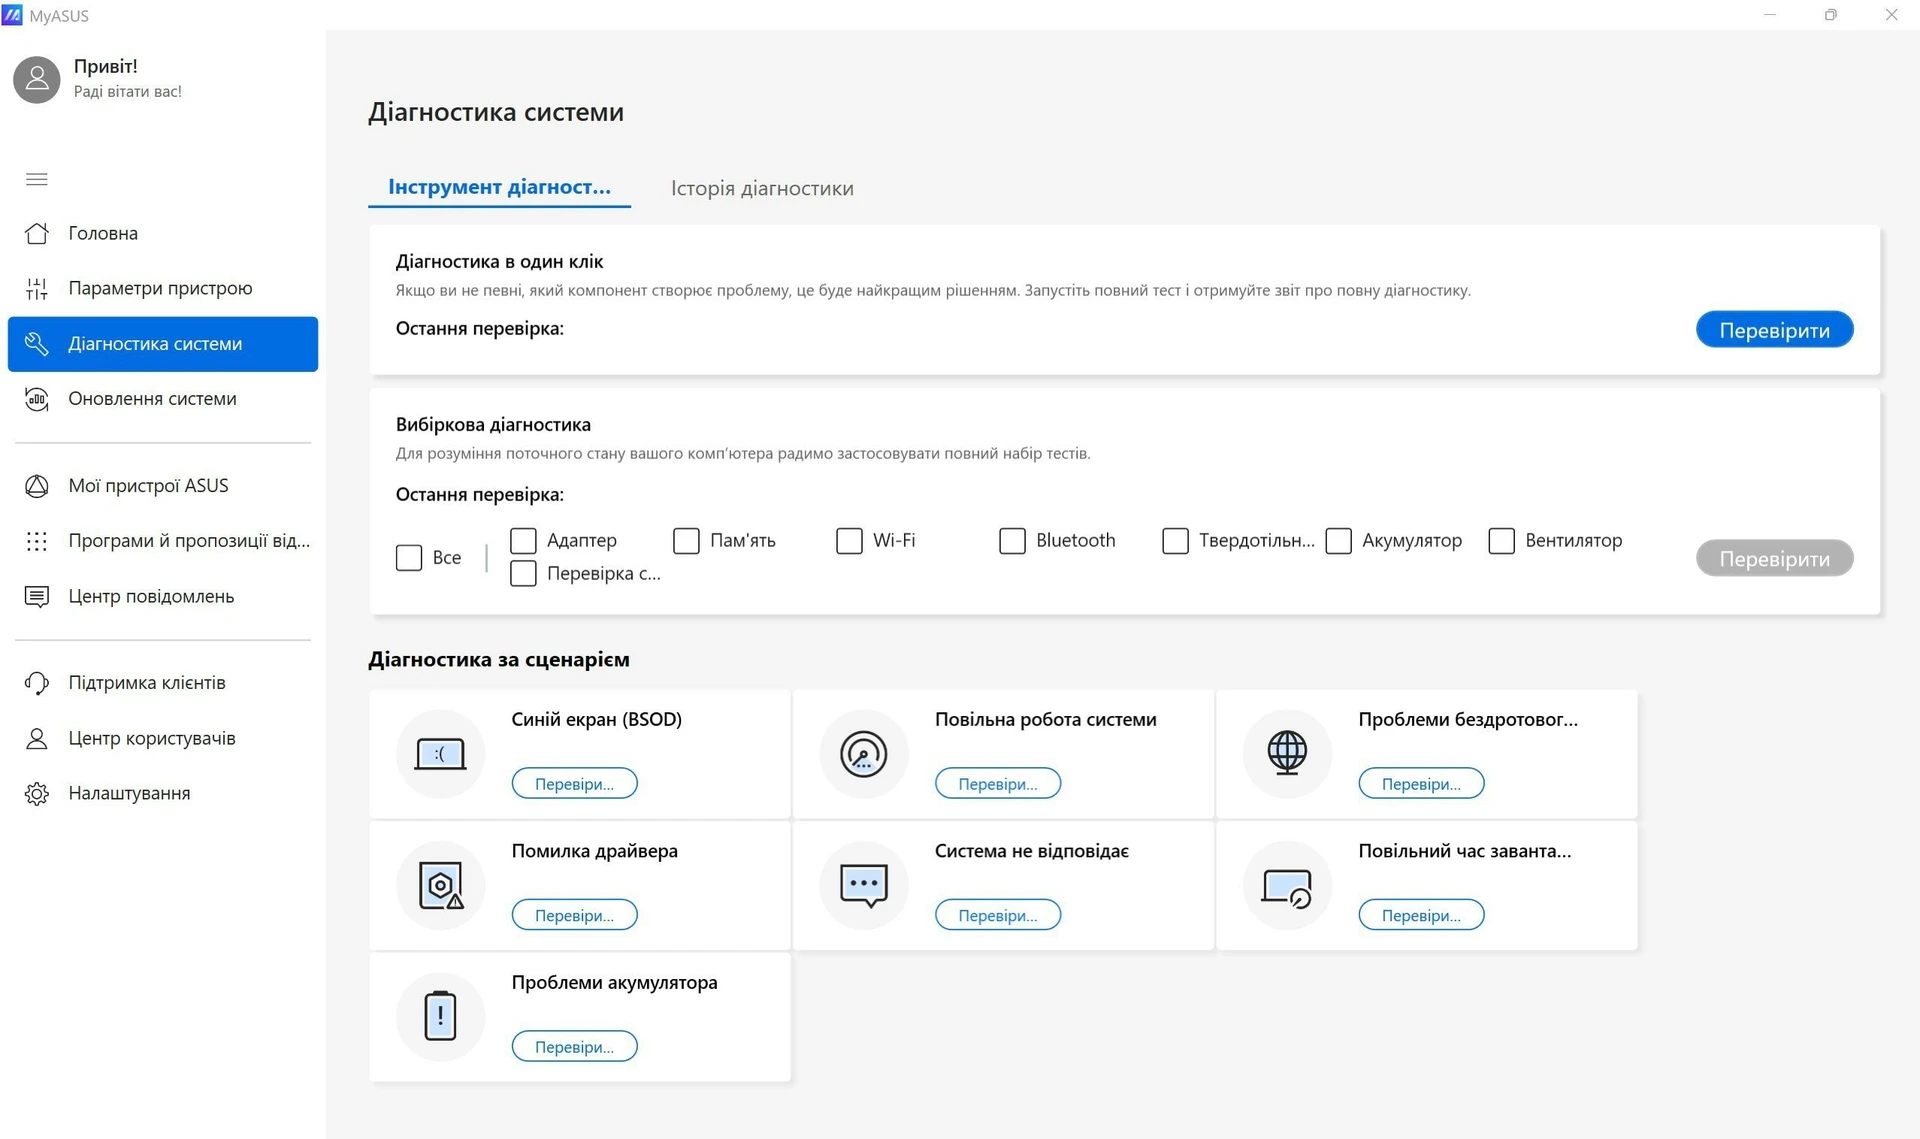Switch to Інструмент діагност... tab

[499, 187]
